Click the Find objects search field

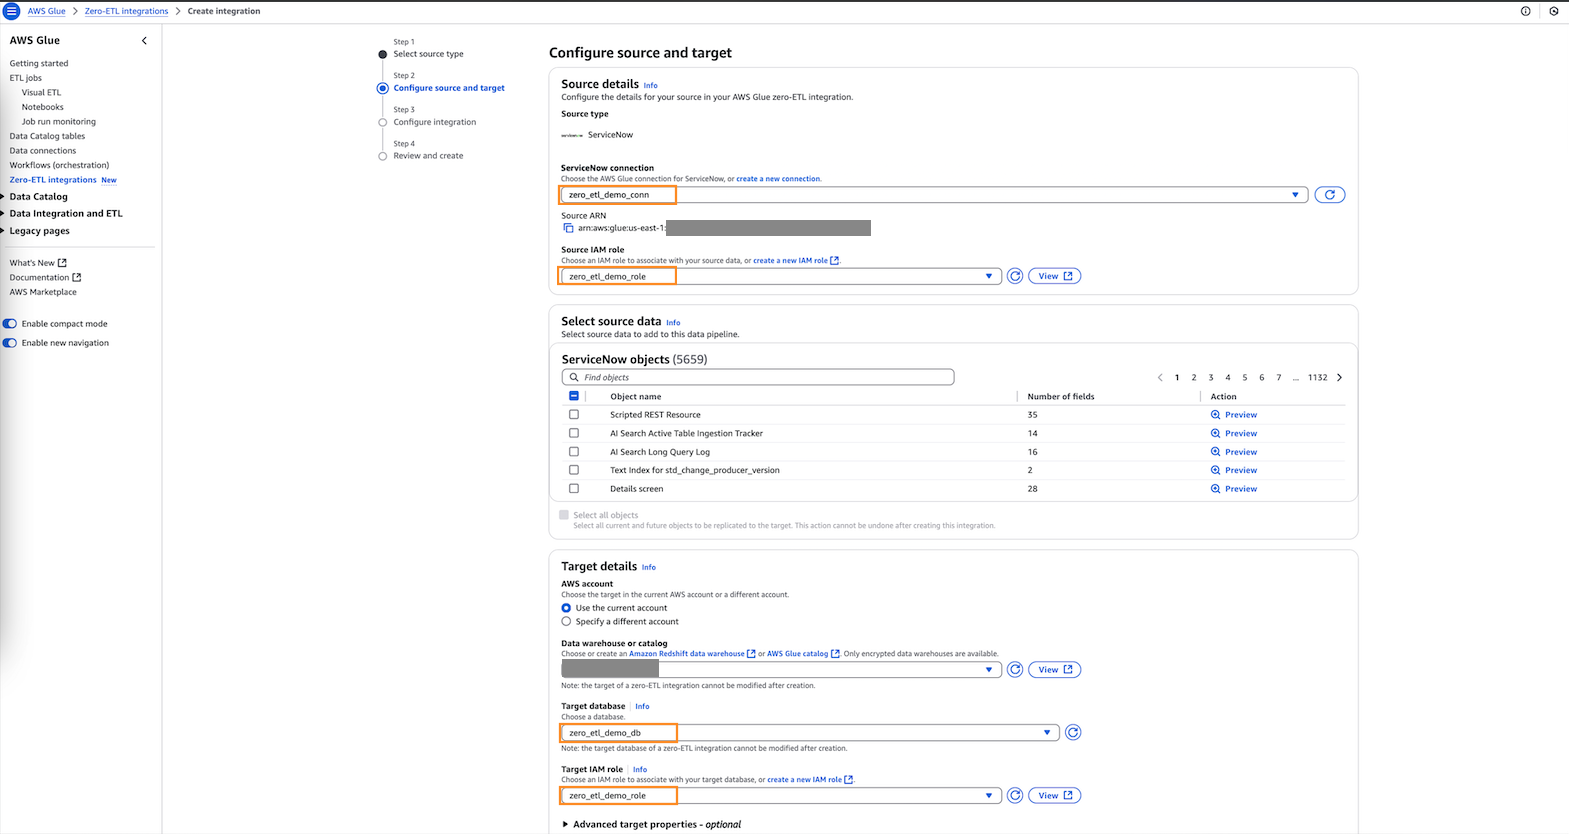coord(758,378)
